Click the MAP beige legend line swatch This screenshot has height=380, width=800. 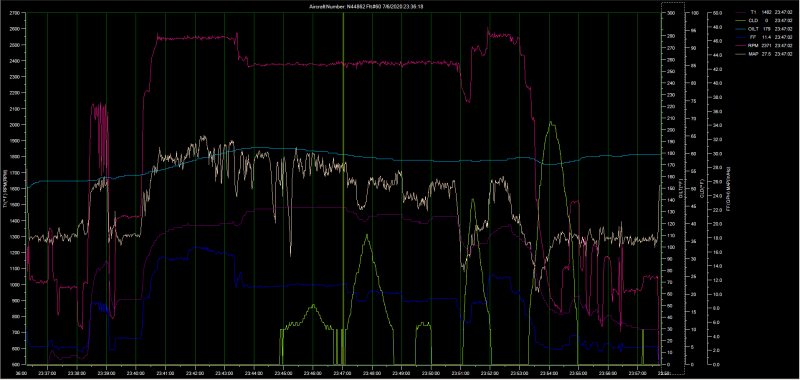[x=740, y=54]
